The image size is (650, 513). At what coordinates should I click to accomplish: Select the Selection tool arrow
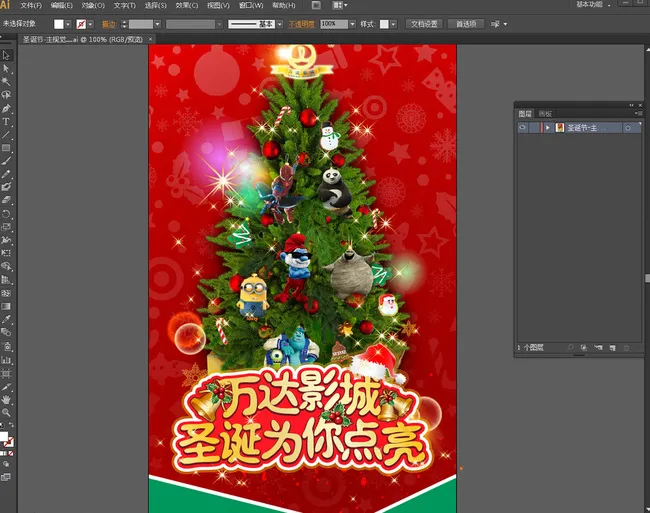coord(6,55)
